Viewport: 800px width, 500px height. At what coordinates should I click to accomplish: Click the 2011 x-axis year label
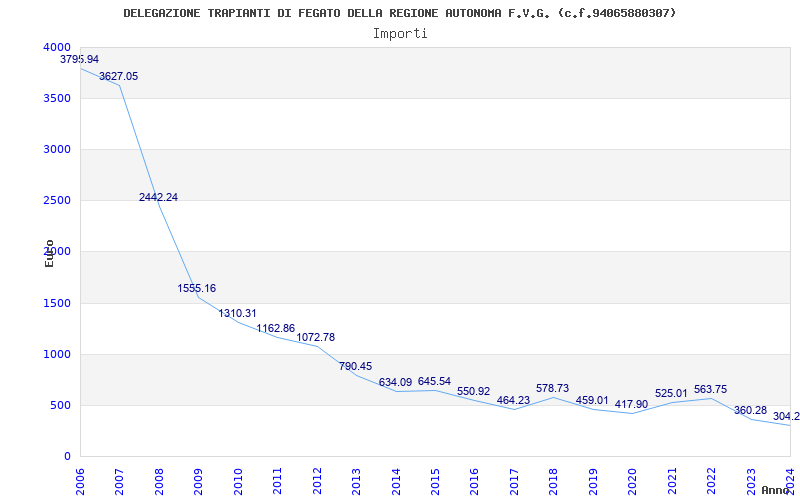pos(277,481)
